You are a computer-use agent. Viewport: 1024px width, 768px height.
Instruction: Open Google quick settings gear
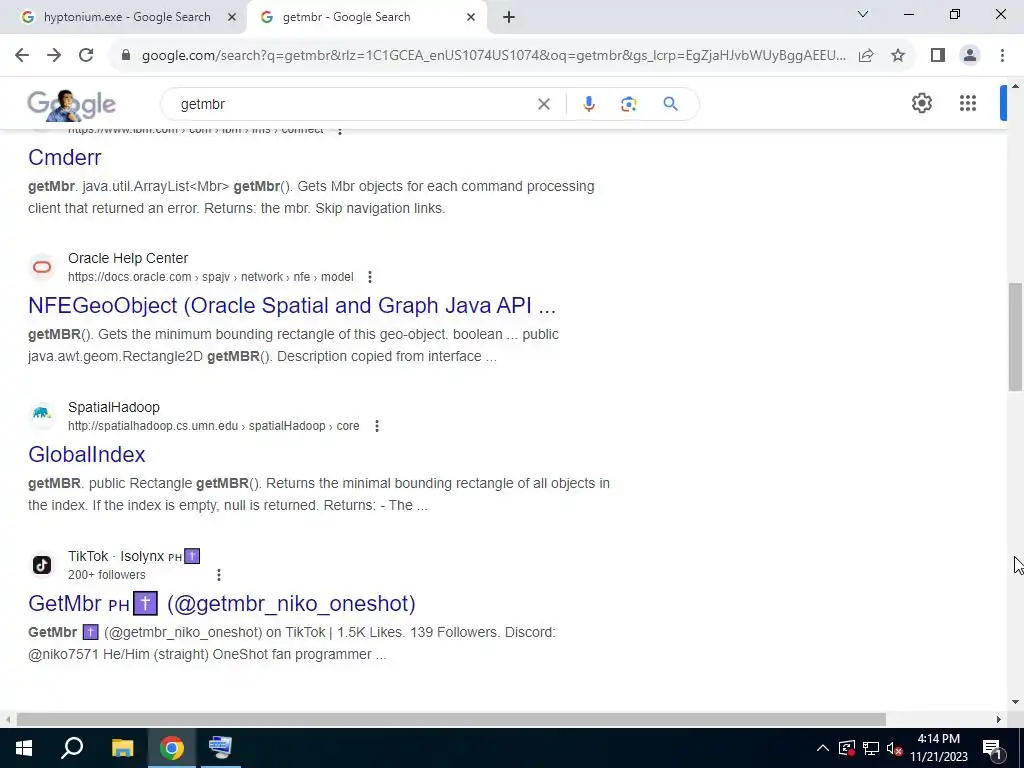point(921,103)
